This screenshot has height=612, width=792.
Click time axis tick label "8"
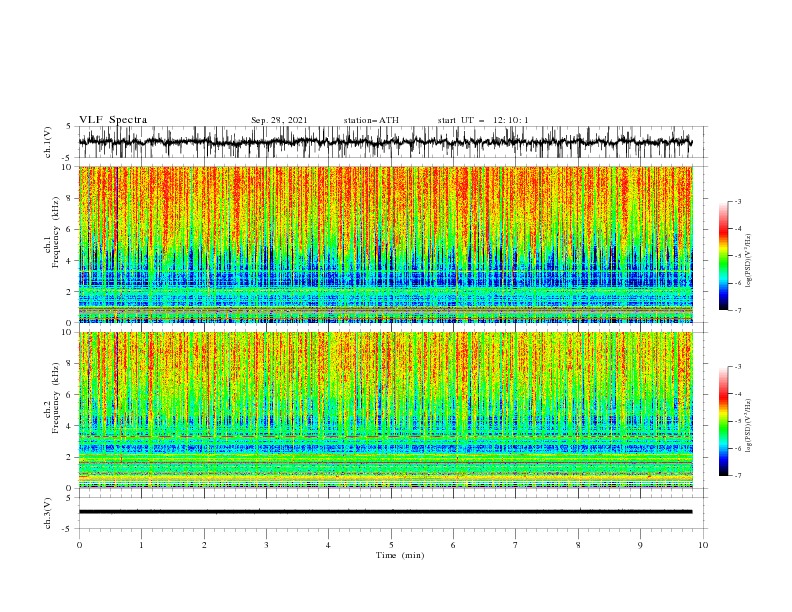pos(578,545)
